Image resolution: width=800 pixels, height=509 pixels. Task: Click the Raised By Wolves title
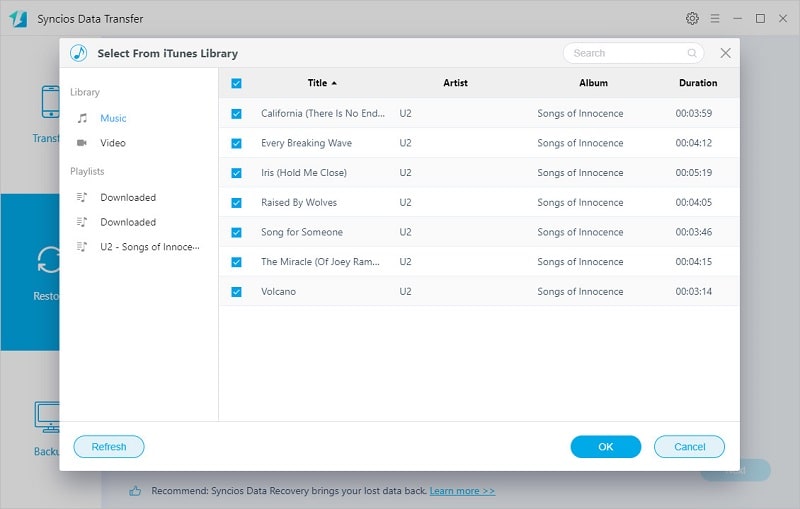click(299, 202)
